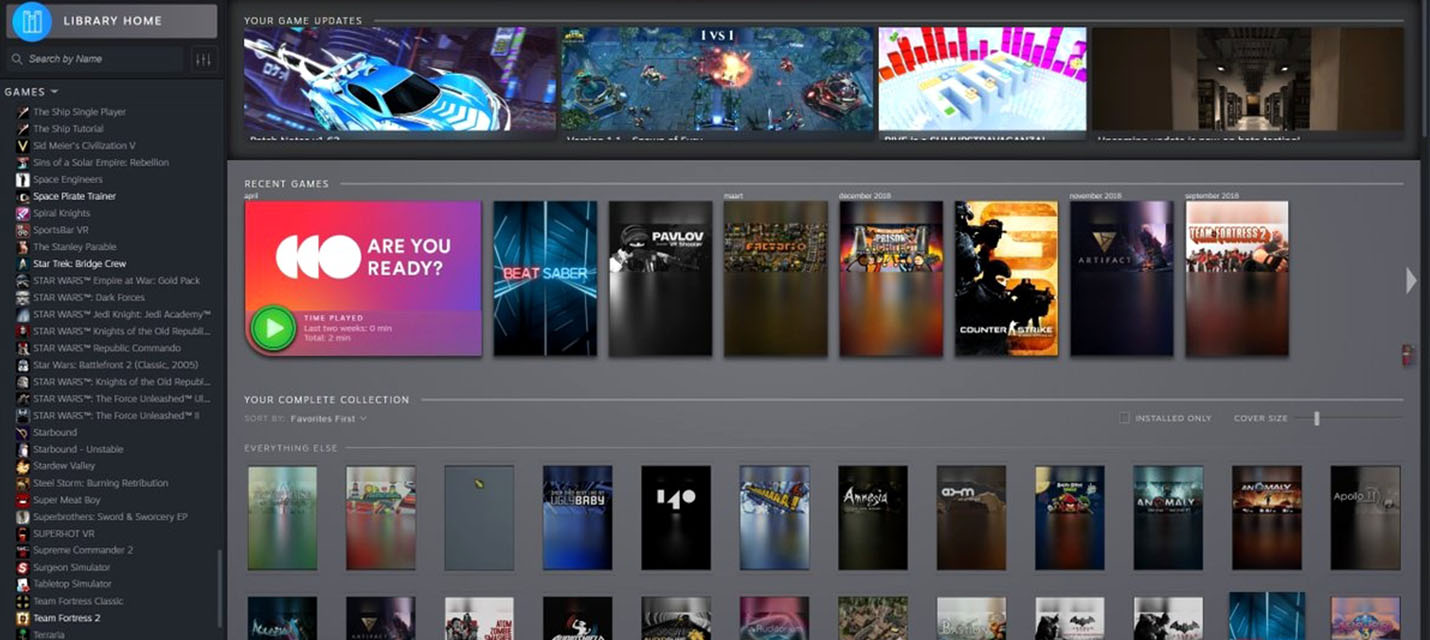This screenshot has width=1430, height=640.
Task: Adjust the Cover Size slider handle
Action: point(1317,418)
